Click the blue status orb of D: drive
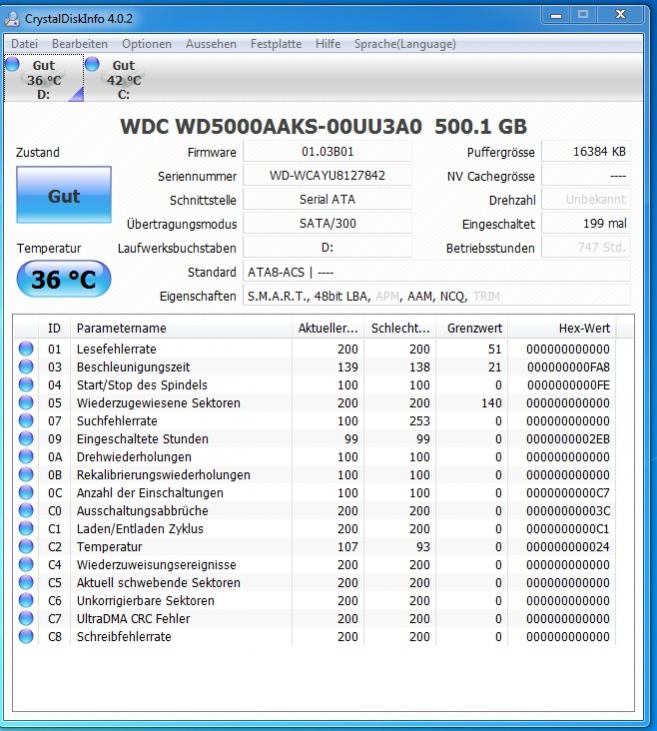Viewport: 657px width, 731px height. [13, 64]
